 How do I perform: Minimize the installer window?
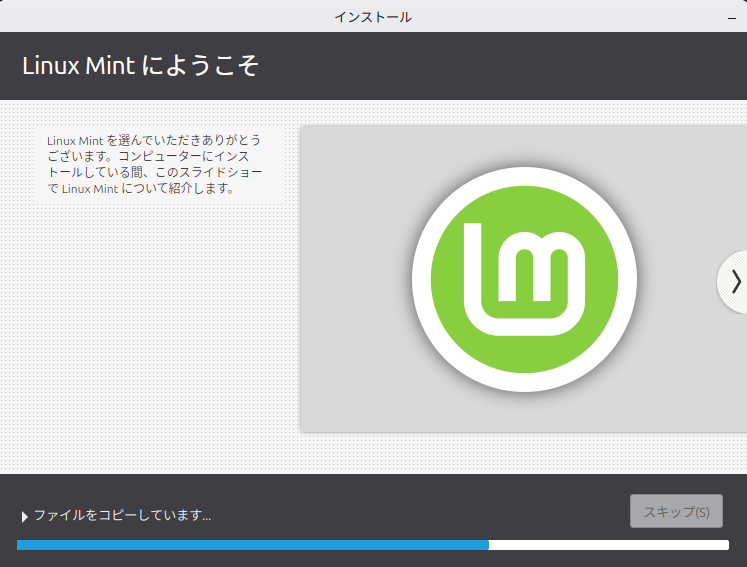tap(732, 18)
